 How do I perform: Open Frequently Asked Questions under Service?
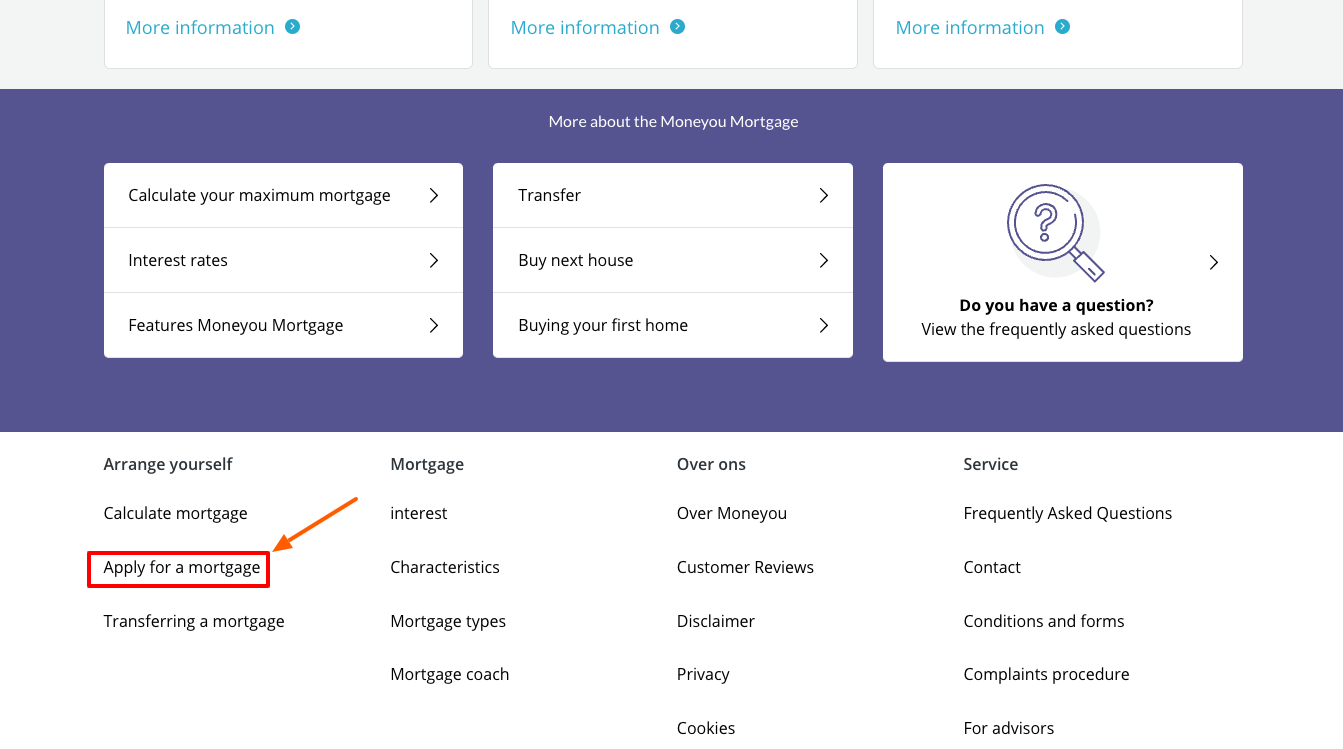[x=1067, y=514]
